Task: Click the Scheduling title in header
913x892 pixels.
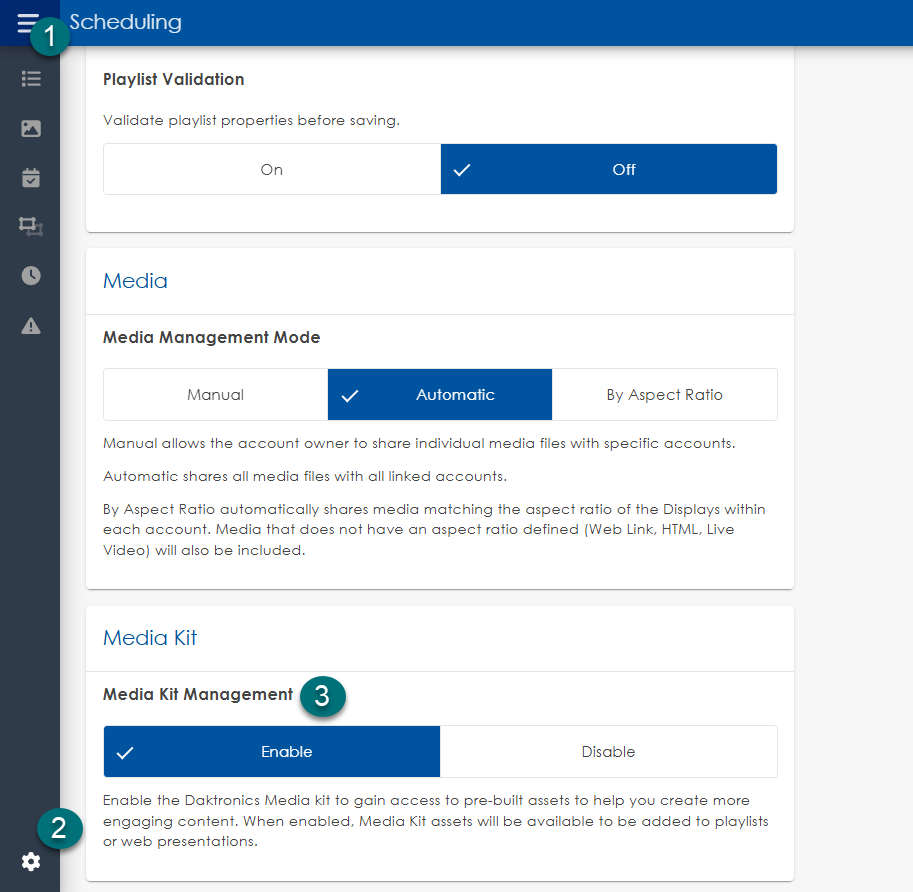Action: tap(126, 22)
